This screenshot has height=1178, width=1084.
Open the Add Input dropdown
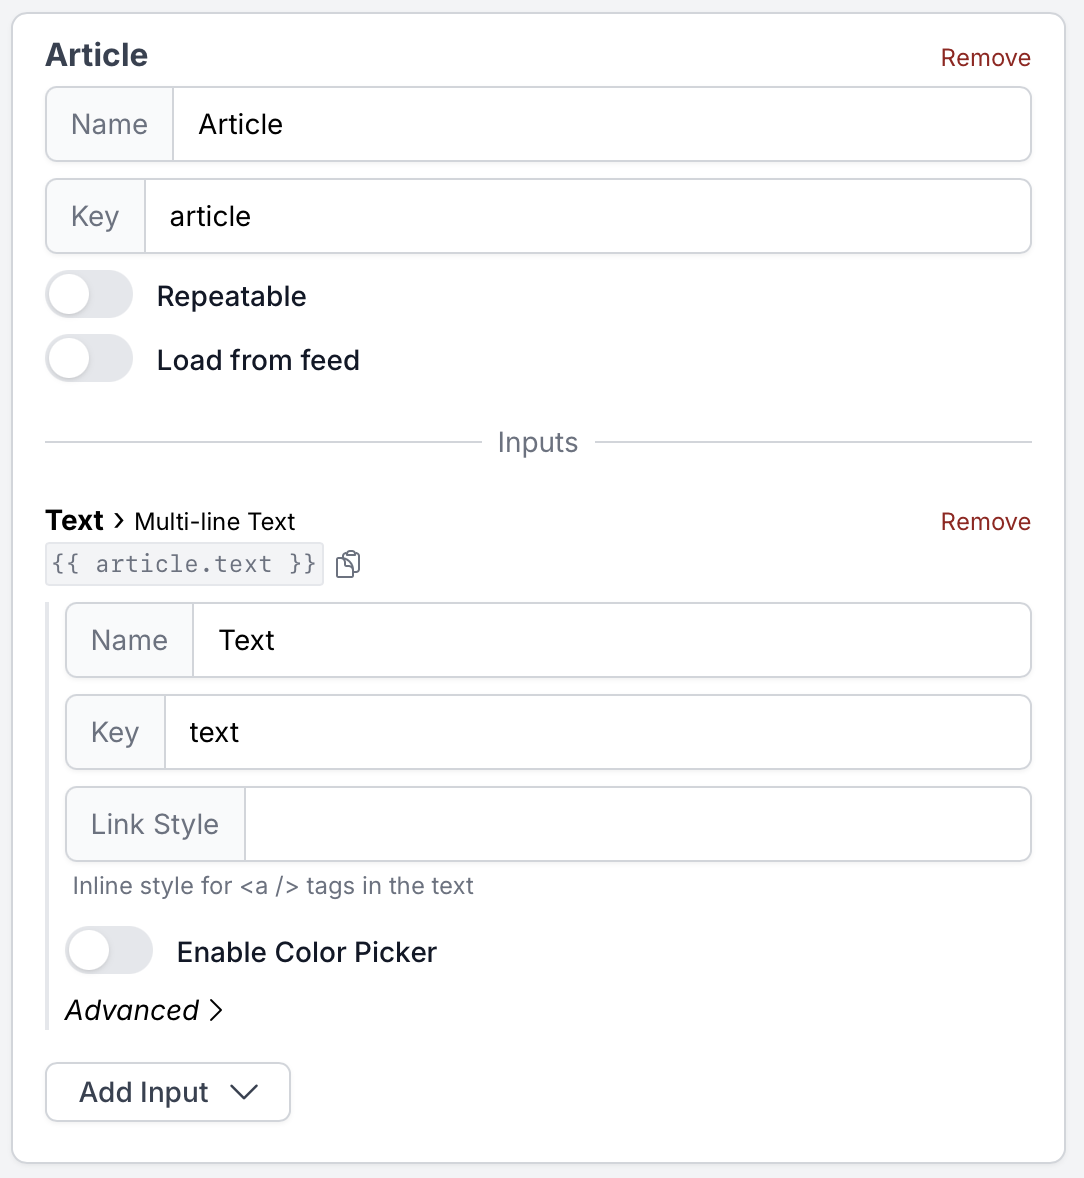(x=168, y=1092)
